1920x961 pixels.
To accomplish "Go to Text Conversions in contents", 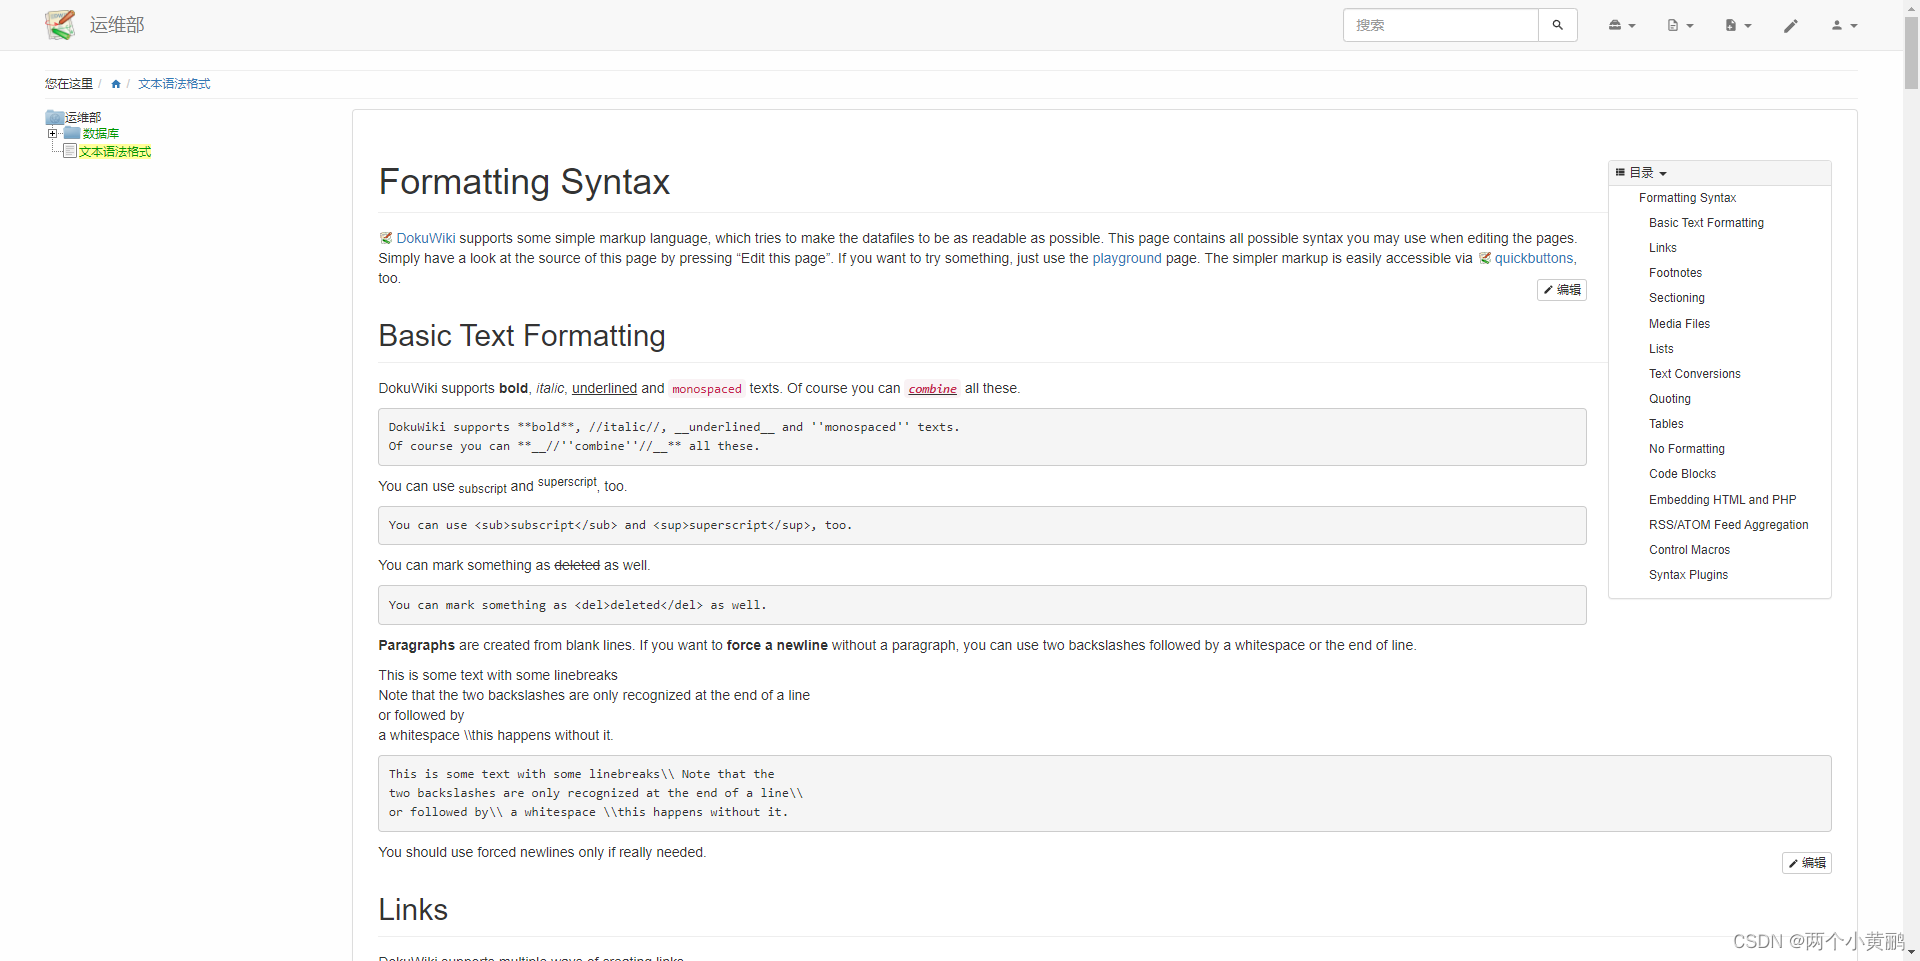I will point(1694,374).
